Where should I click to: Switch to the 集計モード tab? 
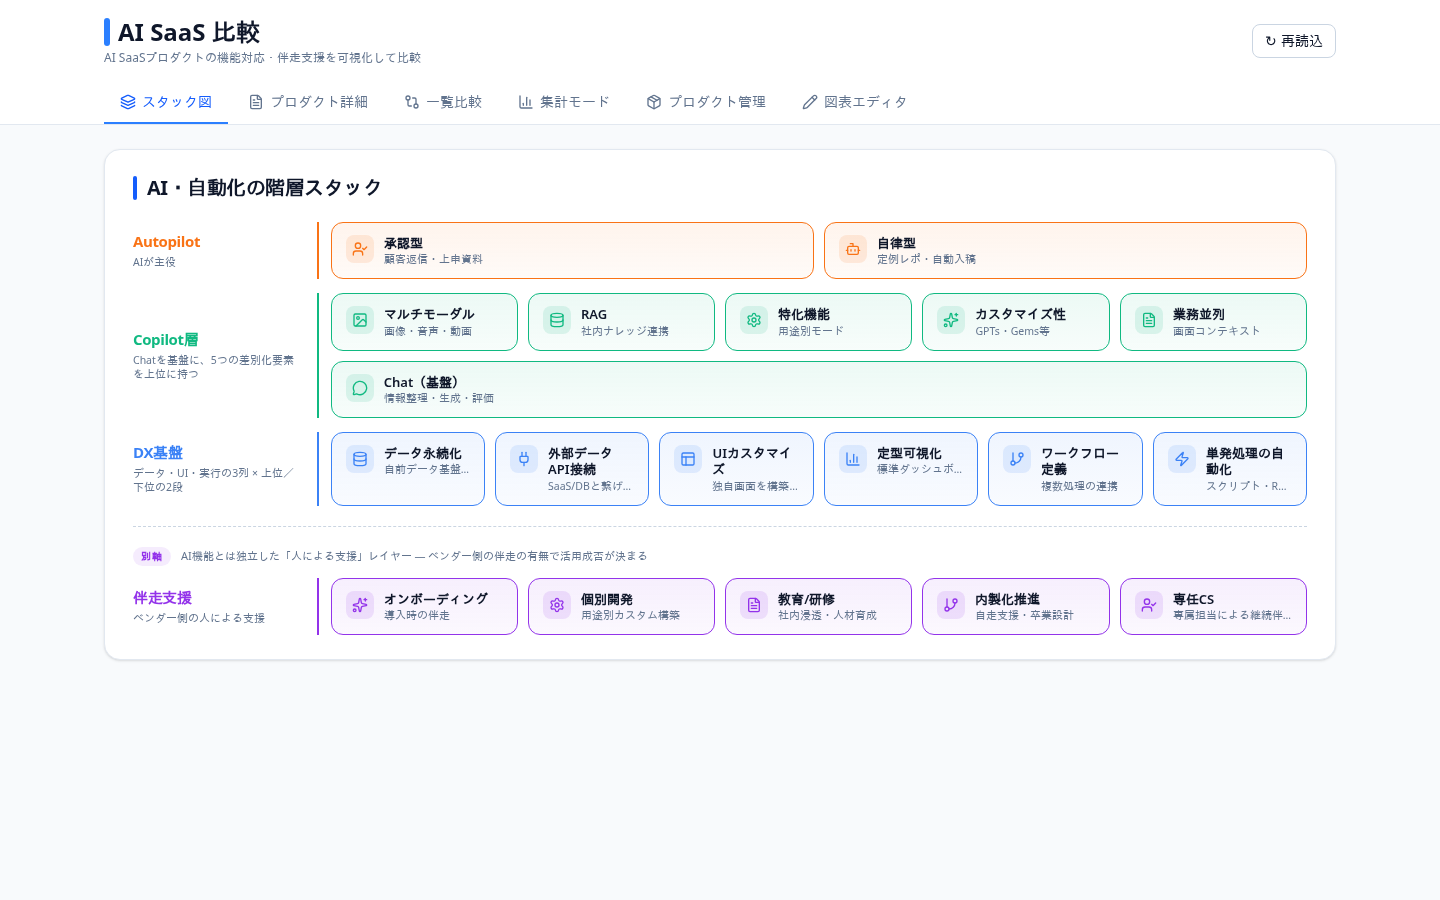(x=564, y=102)
